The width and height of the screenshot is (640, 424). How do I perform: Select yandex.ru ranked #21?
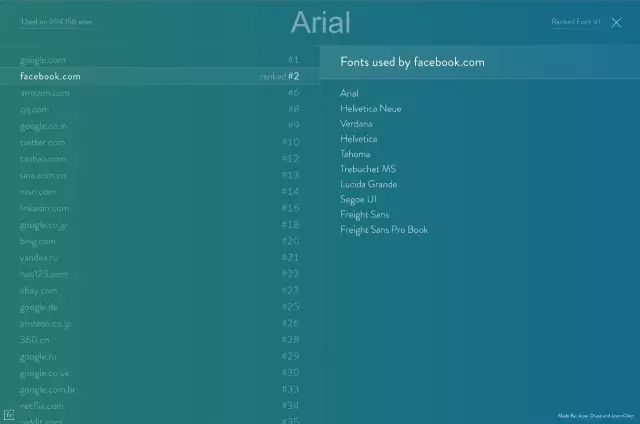tap(160, 258)
